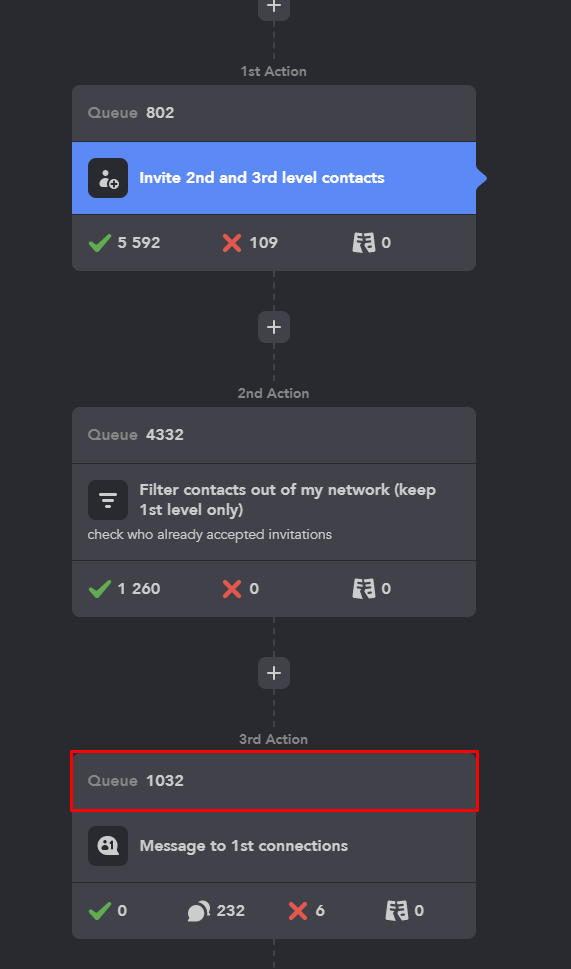Click the red X next to 6
The height and width of the screenshot is (969, 571).
point(298,911)
